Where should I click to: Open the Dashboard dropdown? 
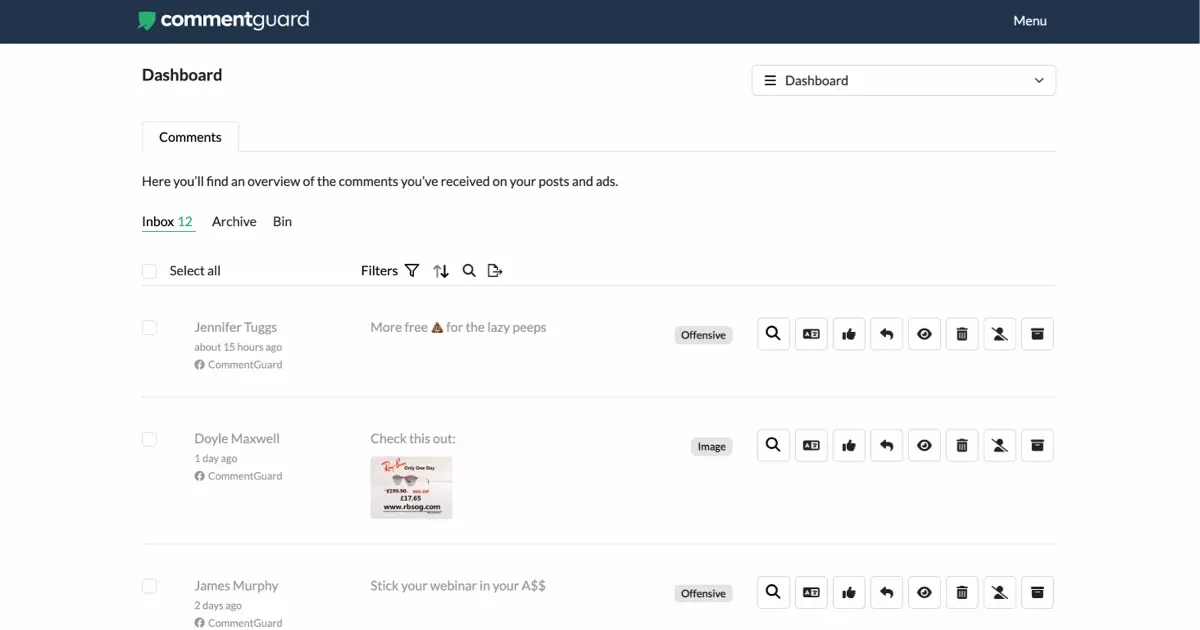903,80
